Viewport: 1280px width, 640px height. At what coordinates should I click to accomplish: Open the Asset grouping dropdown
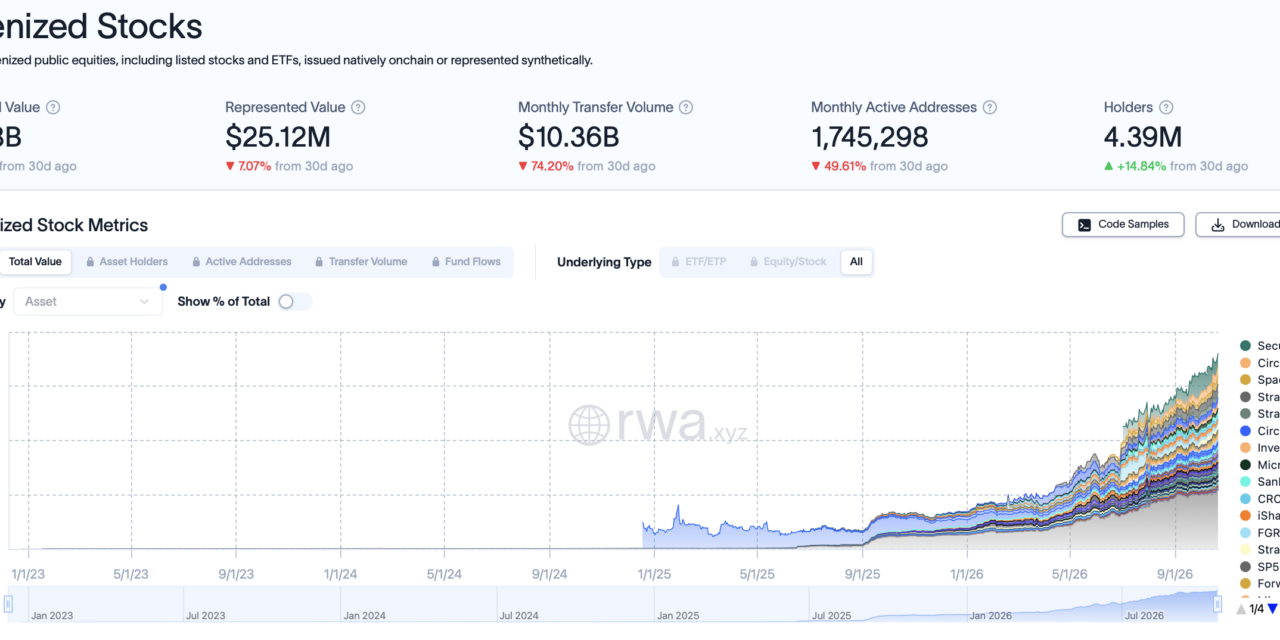pyautogui.click(x=87, y=301)
